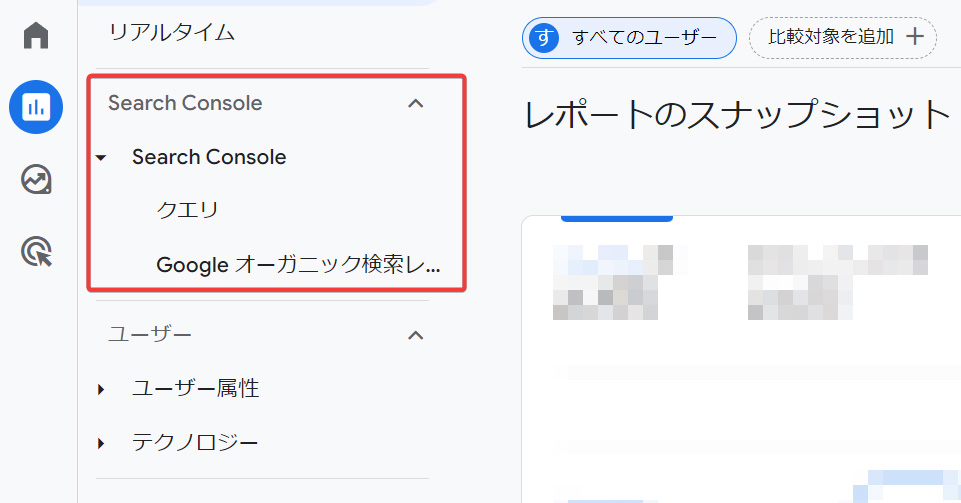961x503 pixels.
Task: Expand the ユーザー属性 triangle
Action: (x=101, y=389)
